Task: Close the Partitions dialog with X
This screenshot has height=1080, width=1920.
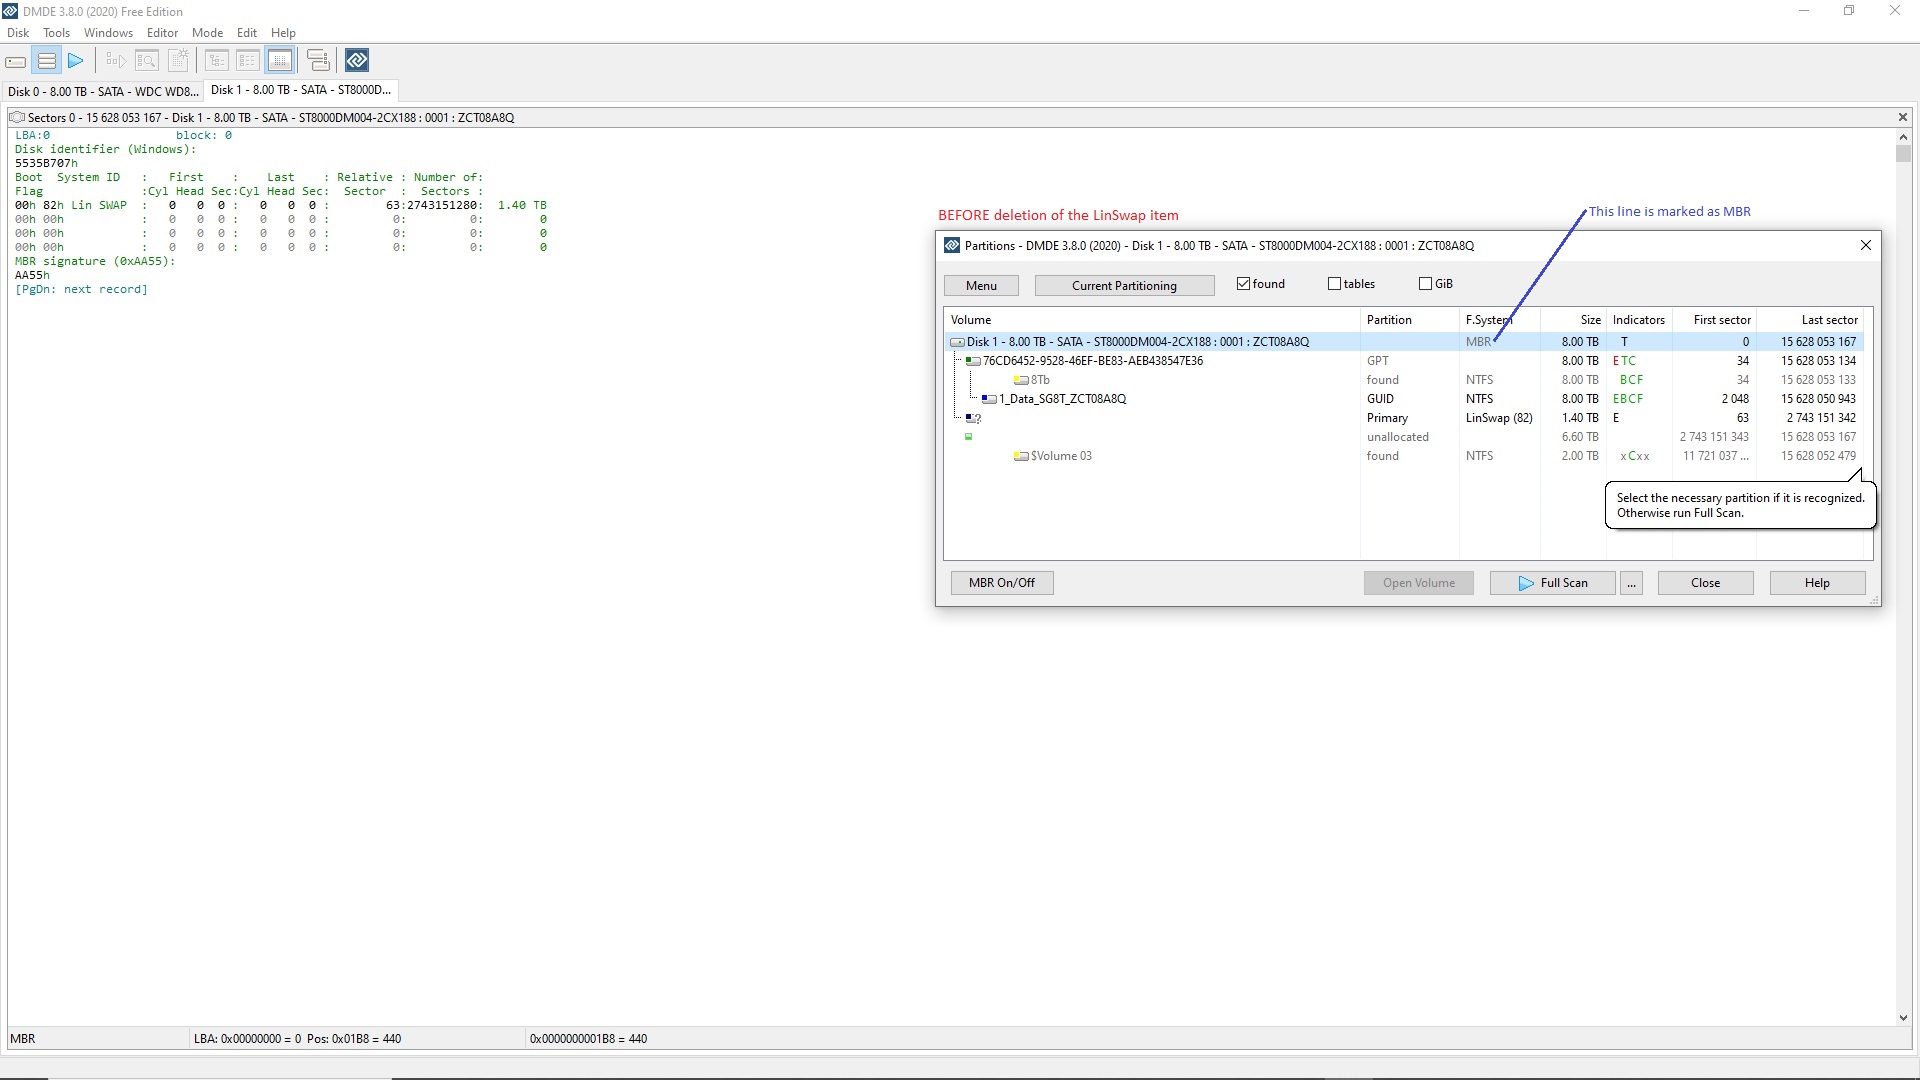Action: (1865, 245)
